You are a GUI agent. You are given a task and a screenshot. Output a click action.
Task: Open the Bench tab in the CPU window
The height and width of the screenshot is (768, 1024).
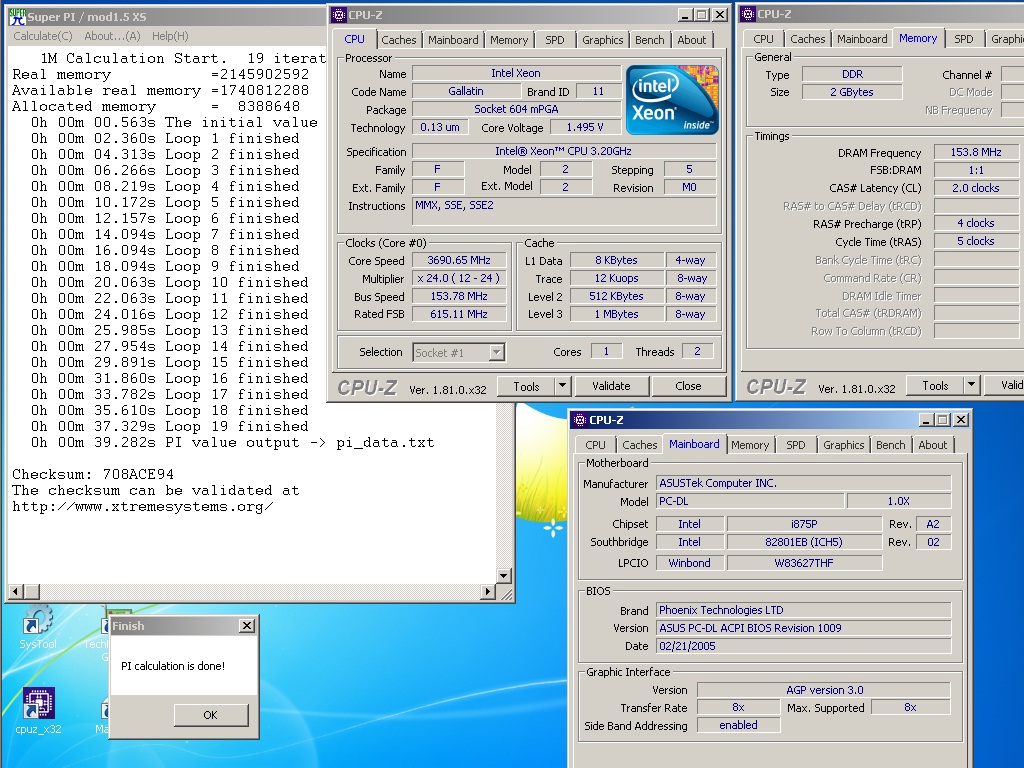coord(649,40)
